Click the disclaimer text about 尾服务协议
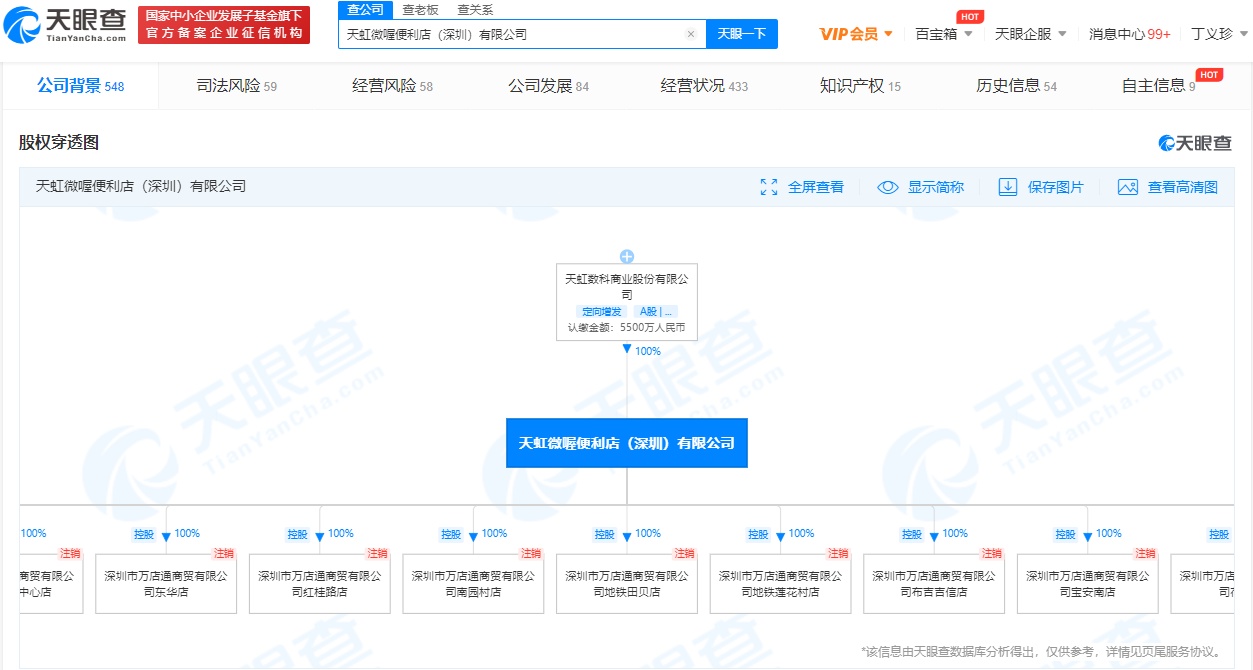 click(1041, 652)
